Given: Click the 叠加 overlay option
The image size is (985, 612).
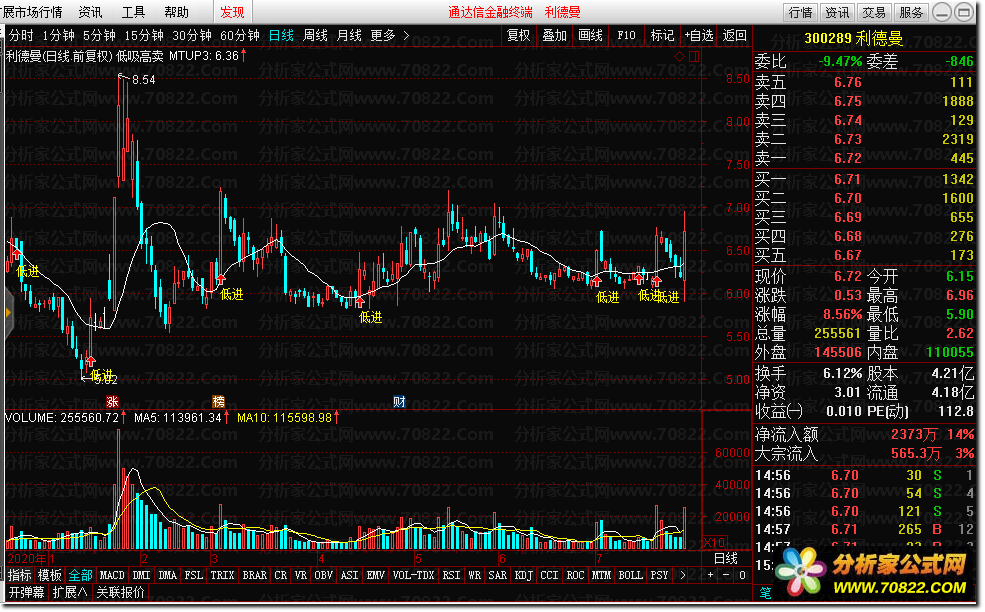Looking at the screenshot, I should pos(555,36).
